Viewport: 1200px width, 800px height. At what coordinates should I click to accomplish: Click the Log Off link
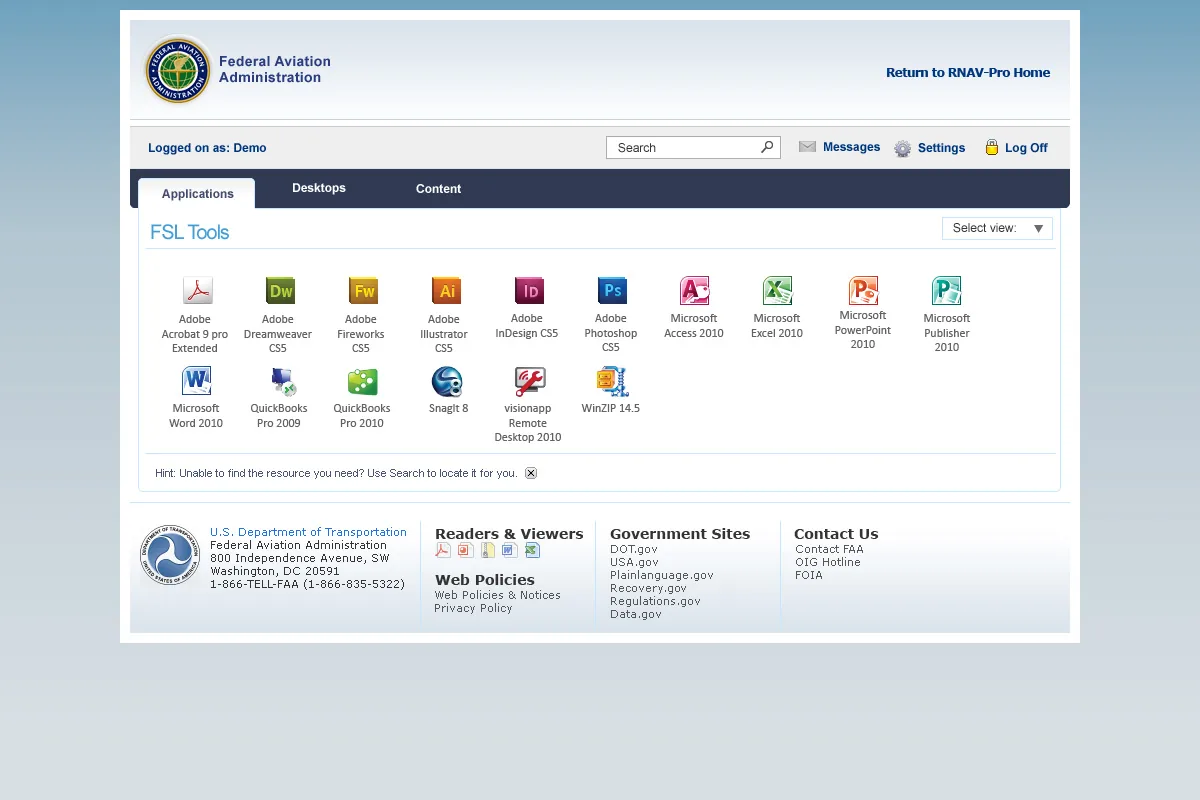[x=1026, y=148]
